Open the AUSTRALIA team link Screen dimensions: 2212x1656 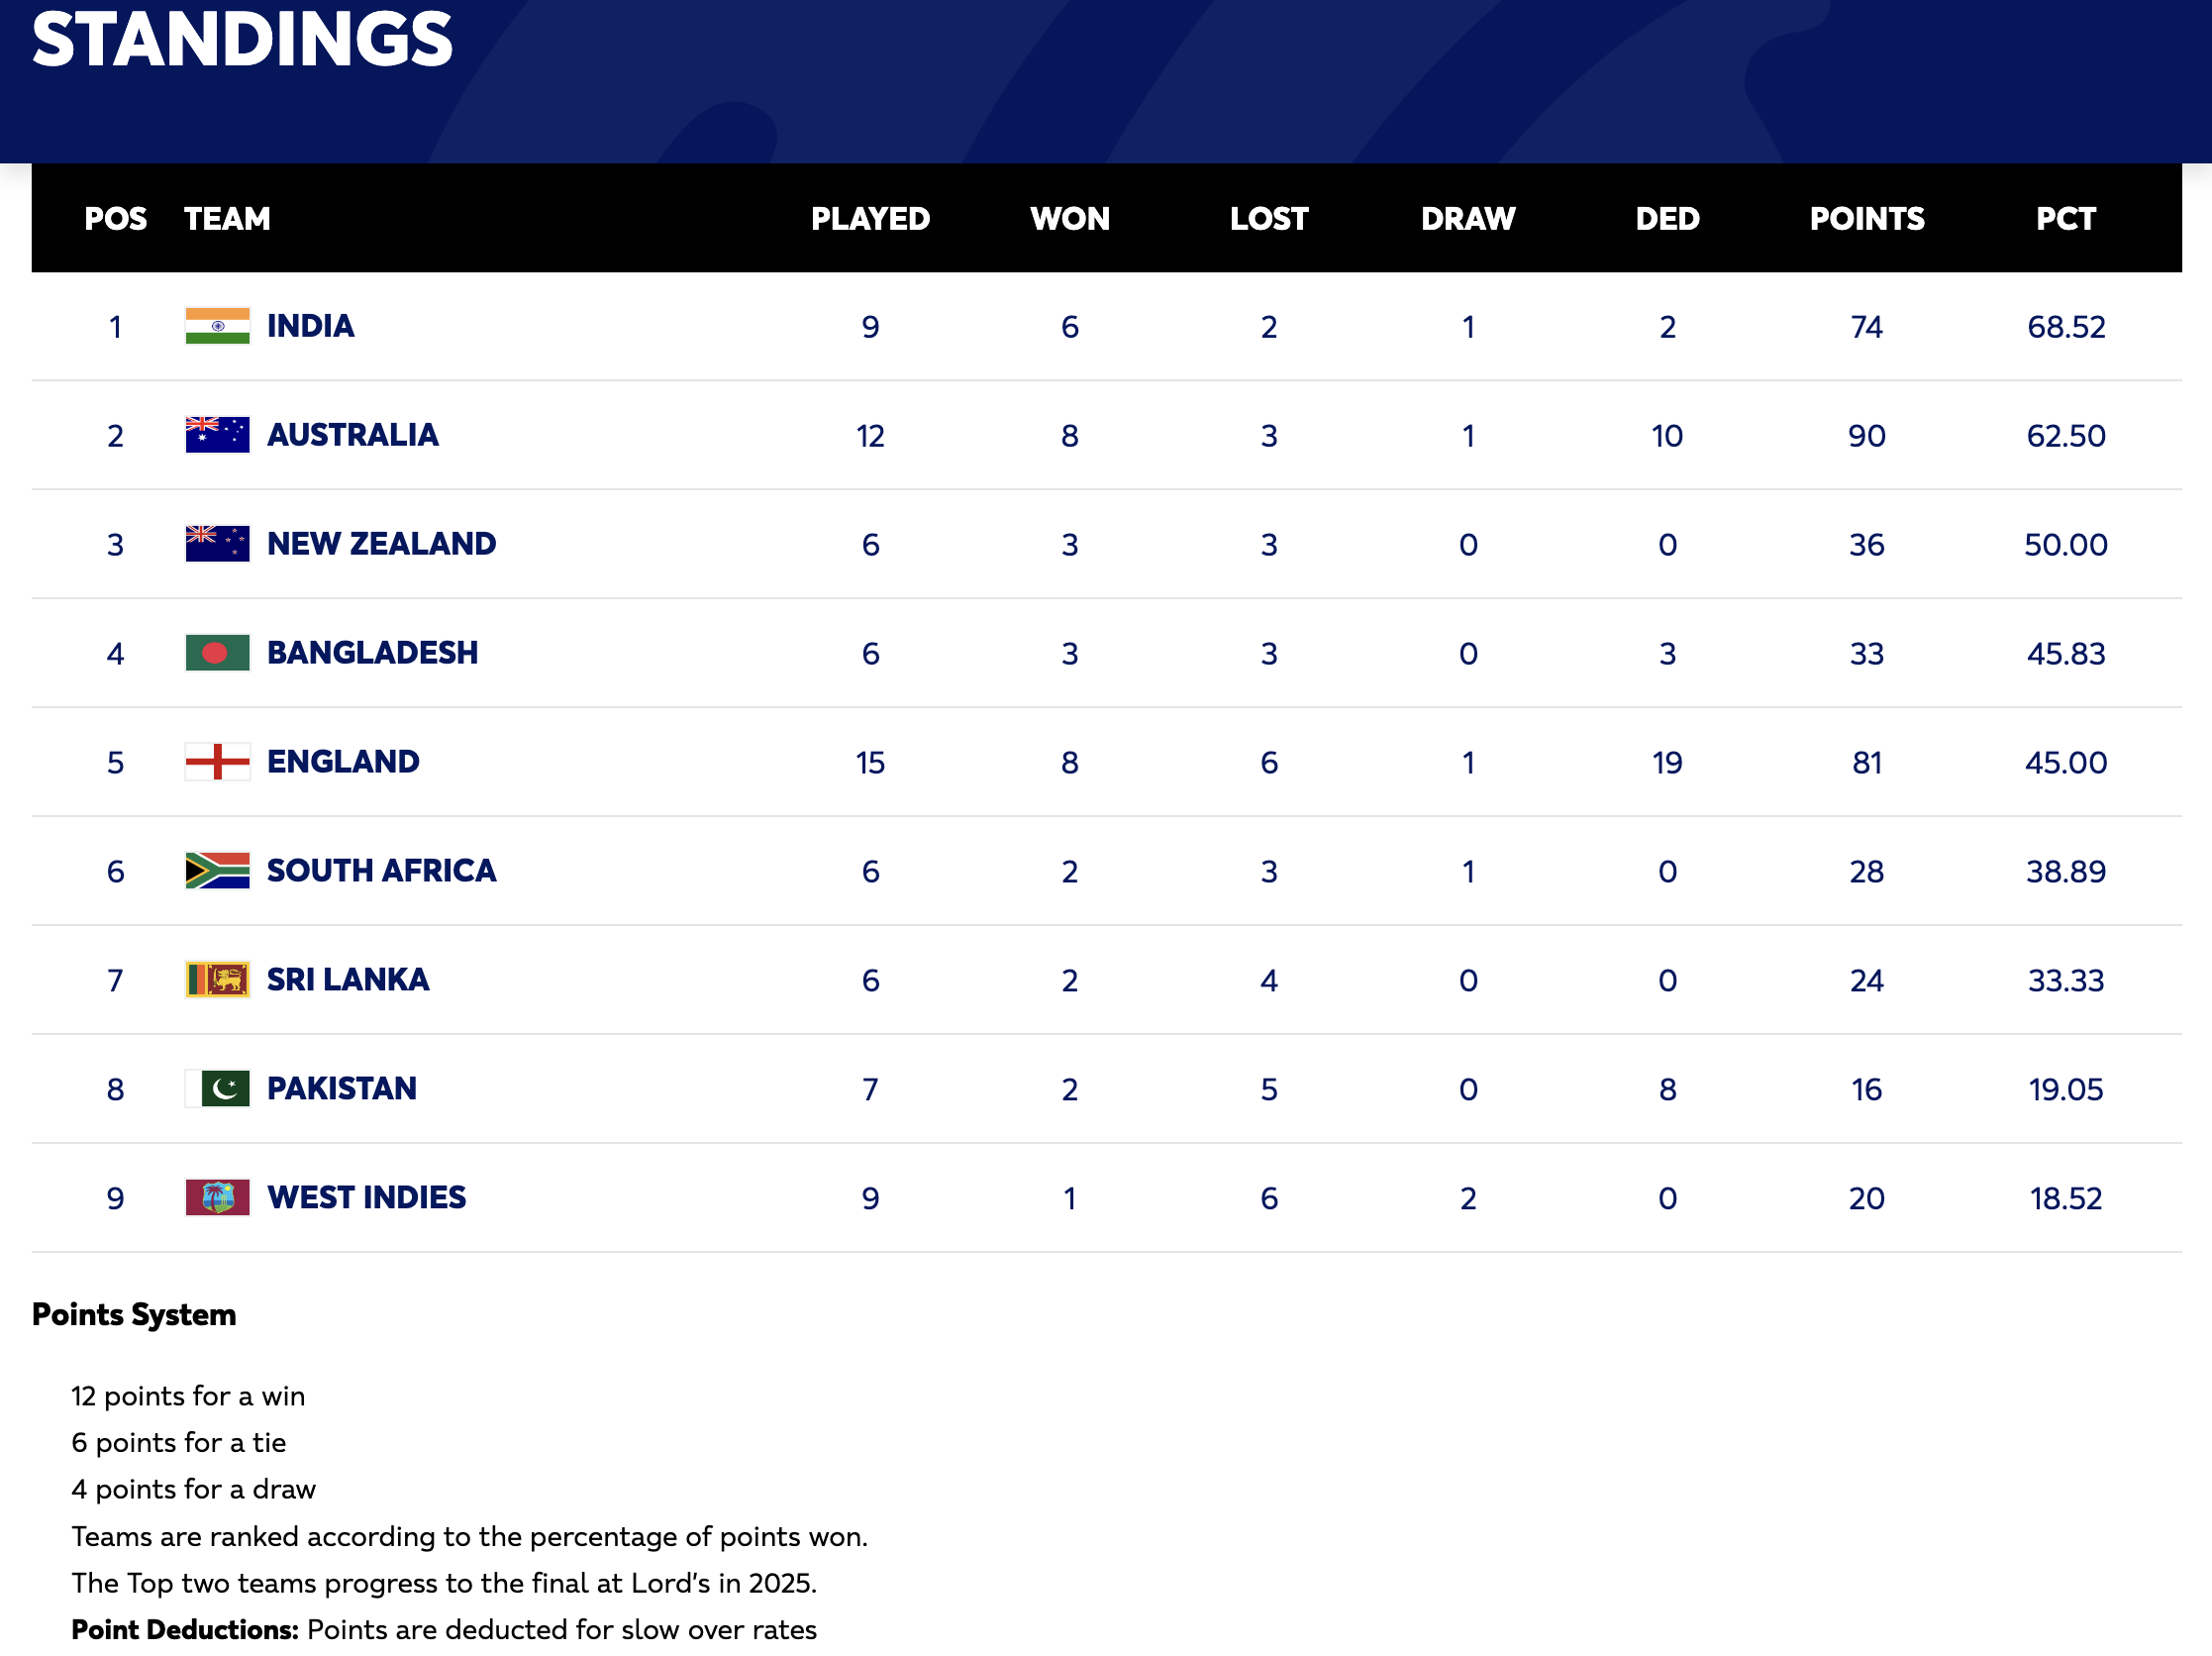pos(352,435)
